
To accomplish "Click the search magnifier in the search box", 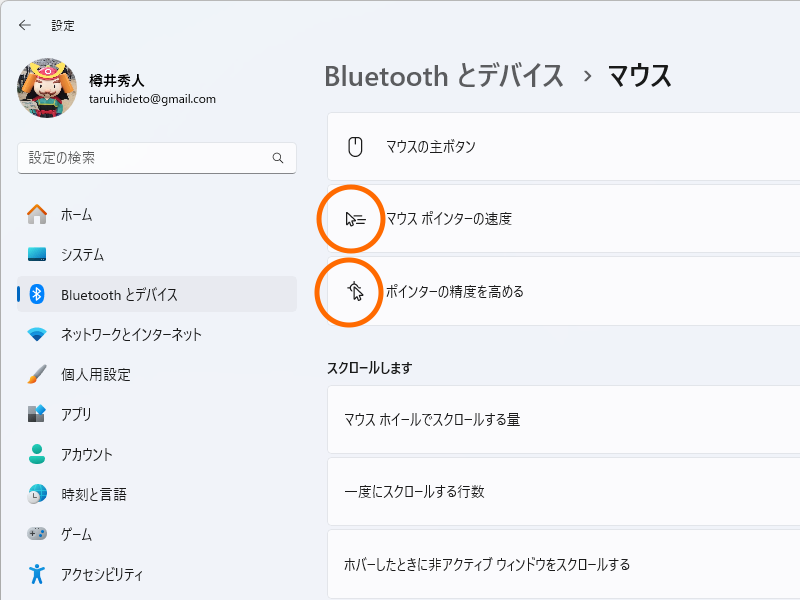I will (x=277, y=158).
